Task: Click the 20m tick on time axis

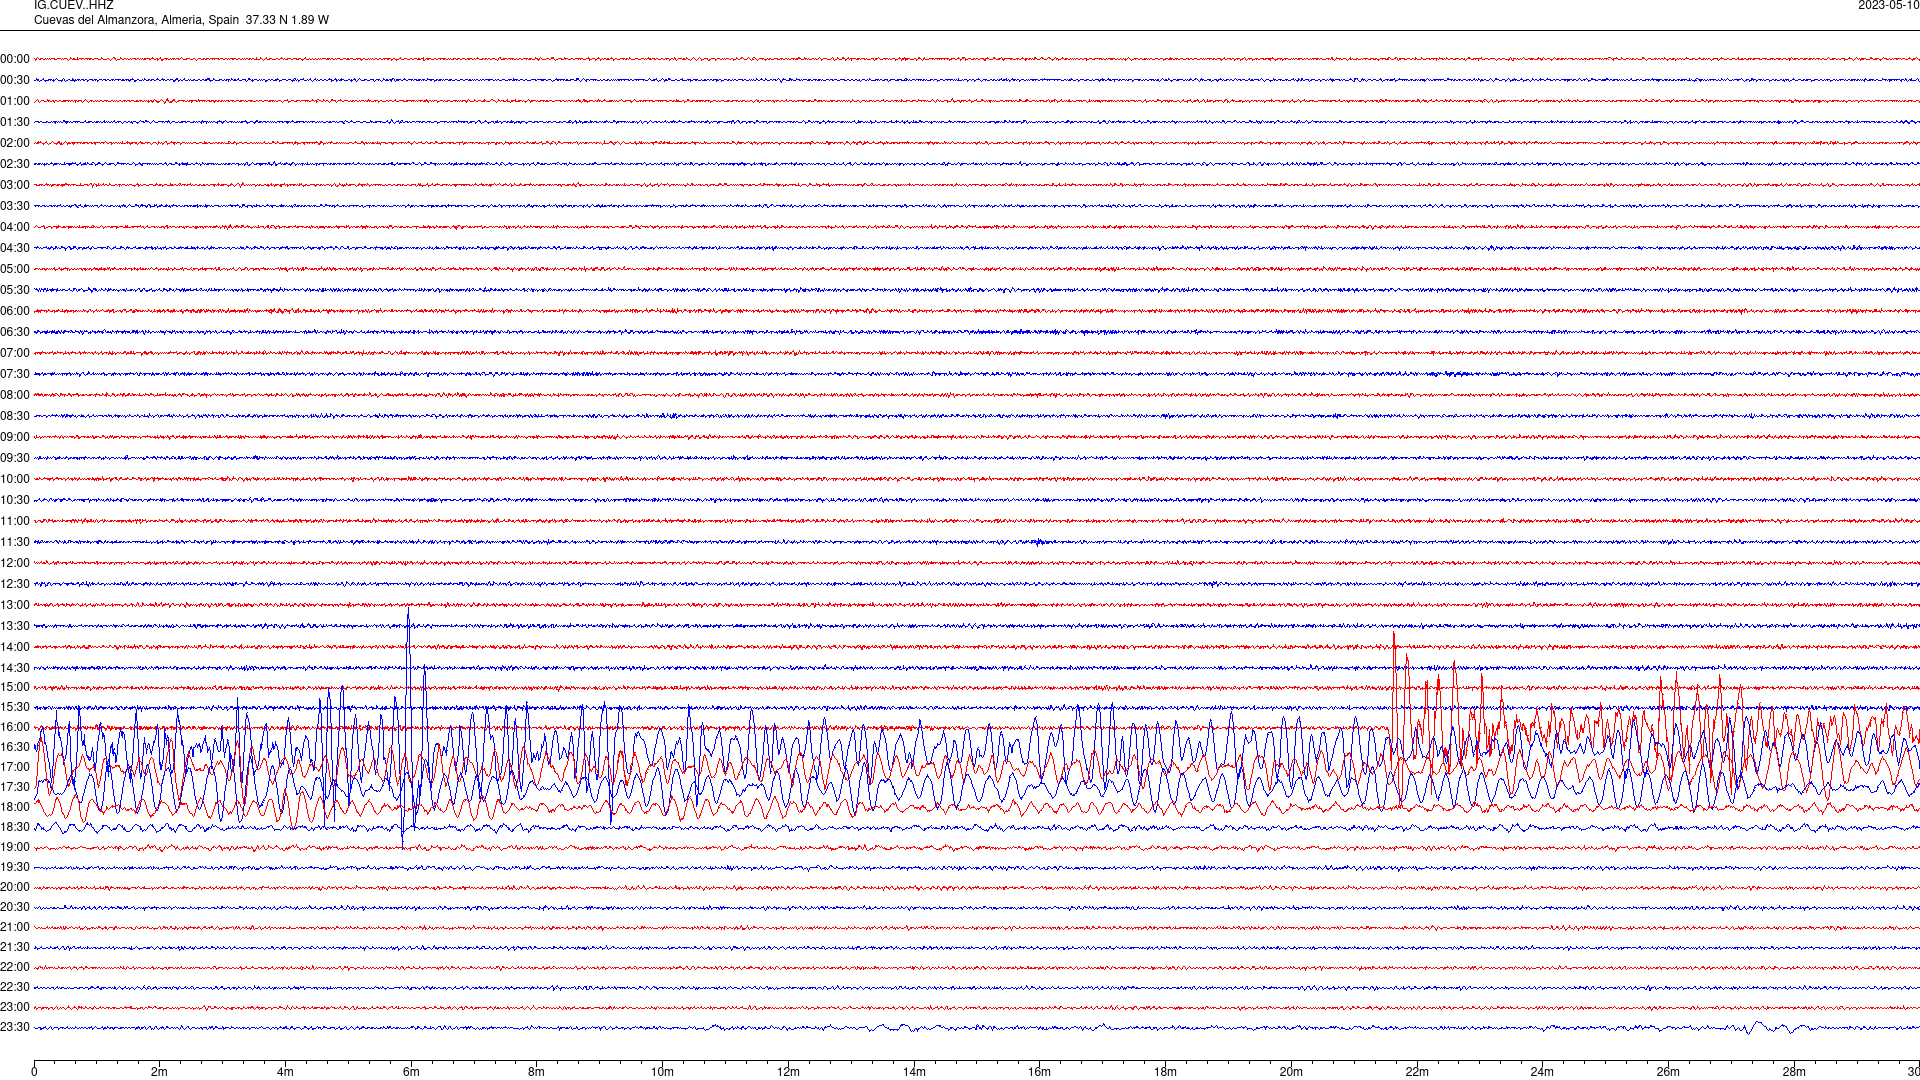Action: 1291,1072
